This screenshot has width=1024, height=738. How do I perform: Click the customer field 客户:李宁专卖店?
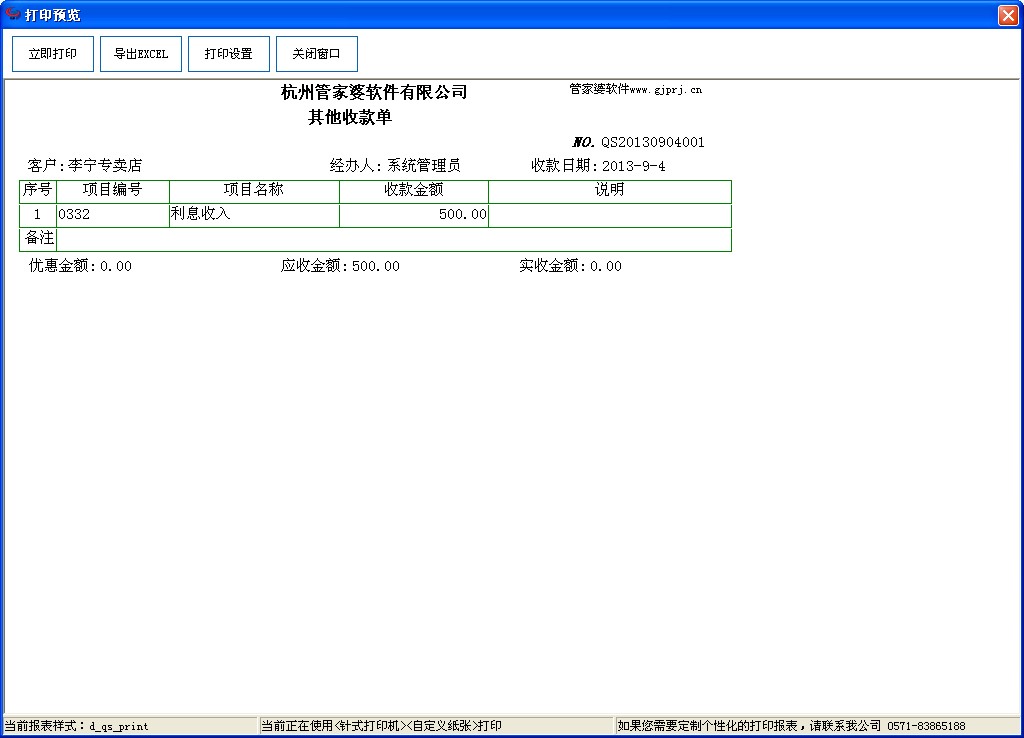pos(85,166)
